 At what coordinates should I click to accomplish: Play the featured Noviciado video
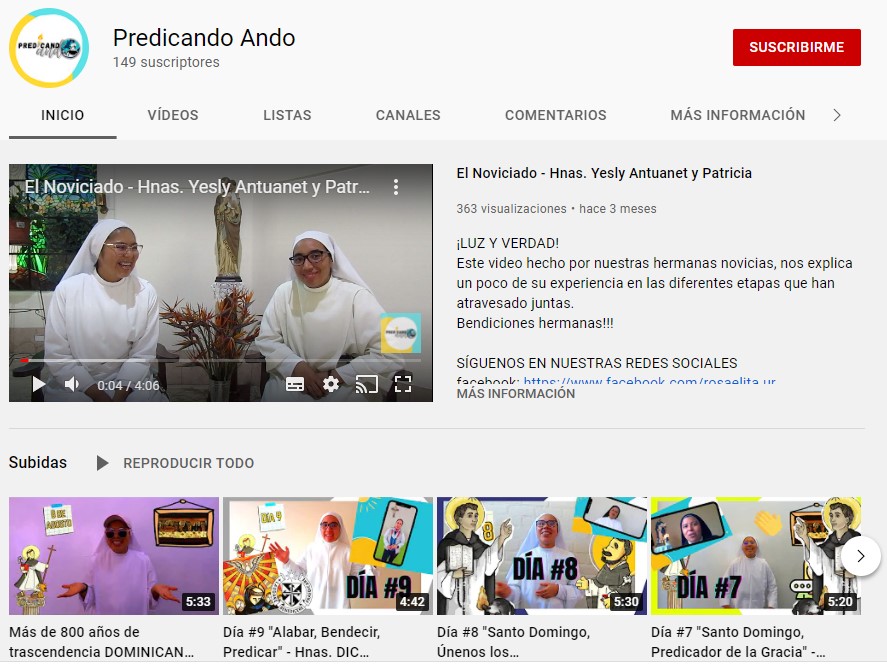click(x=39, y=384)
